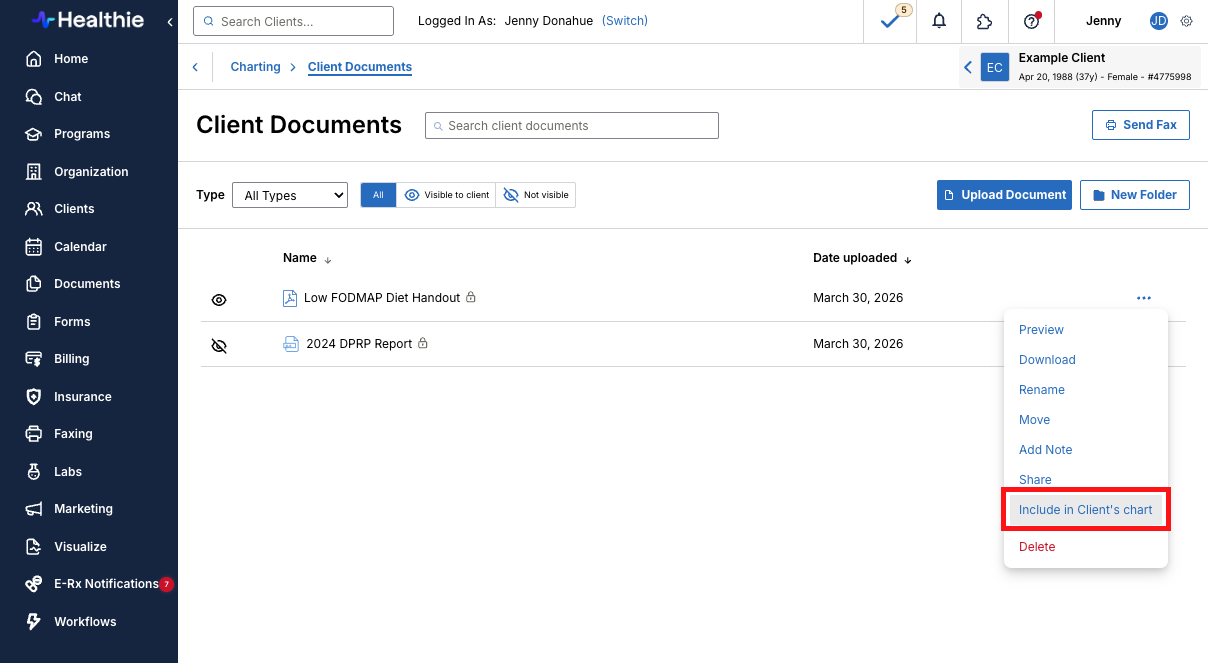Open the settings gear icon
Viewport: 1208px width, 663px height.
(x=1187, y=21)
